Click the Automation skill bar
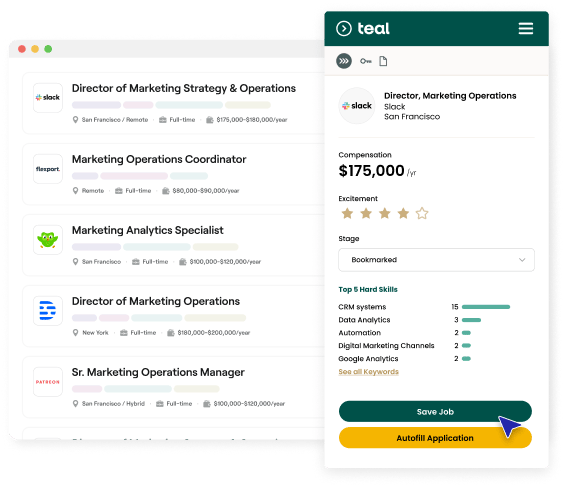564x487 pixels. point(466,333)
